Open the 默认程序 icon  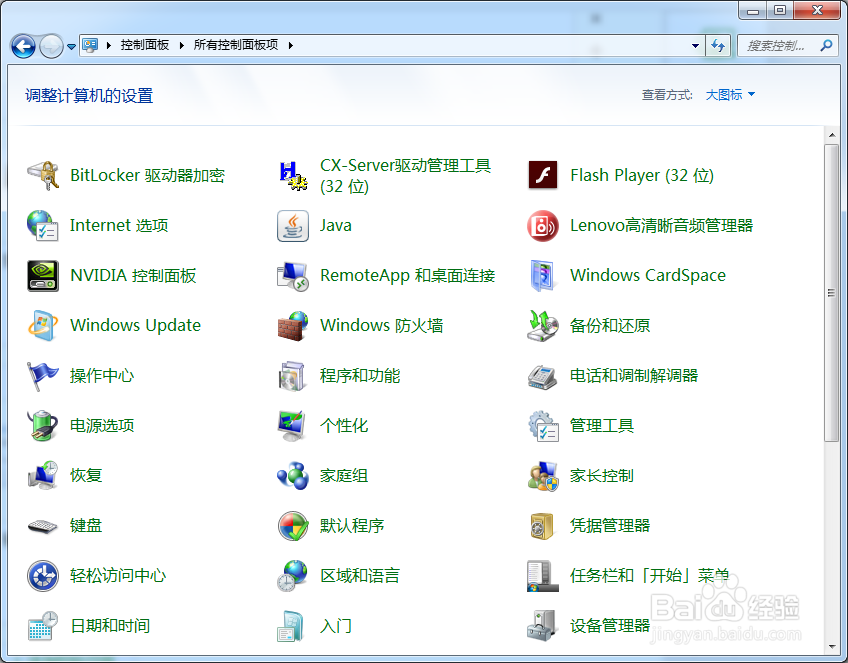[293, 526]
